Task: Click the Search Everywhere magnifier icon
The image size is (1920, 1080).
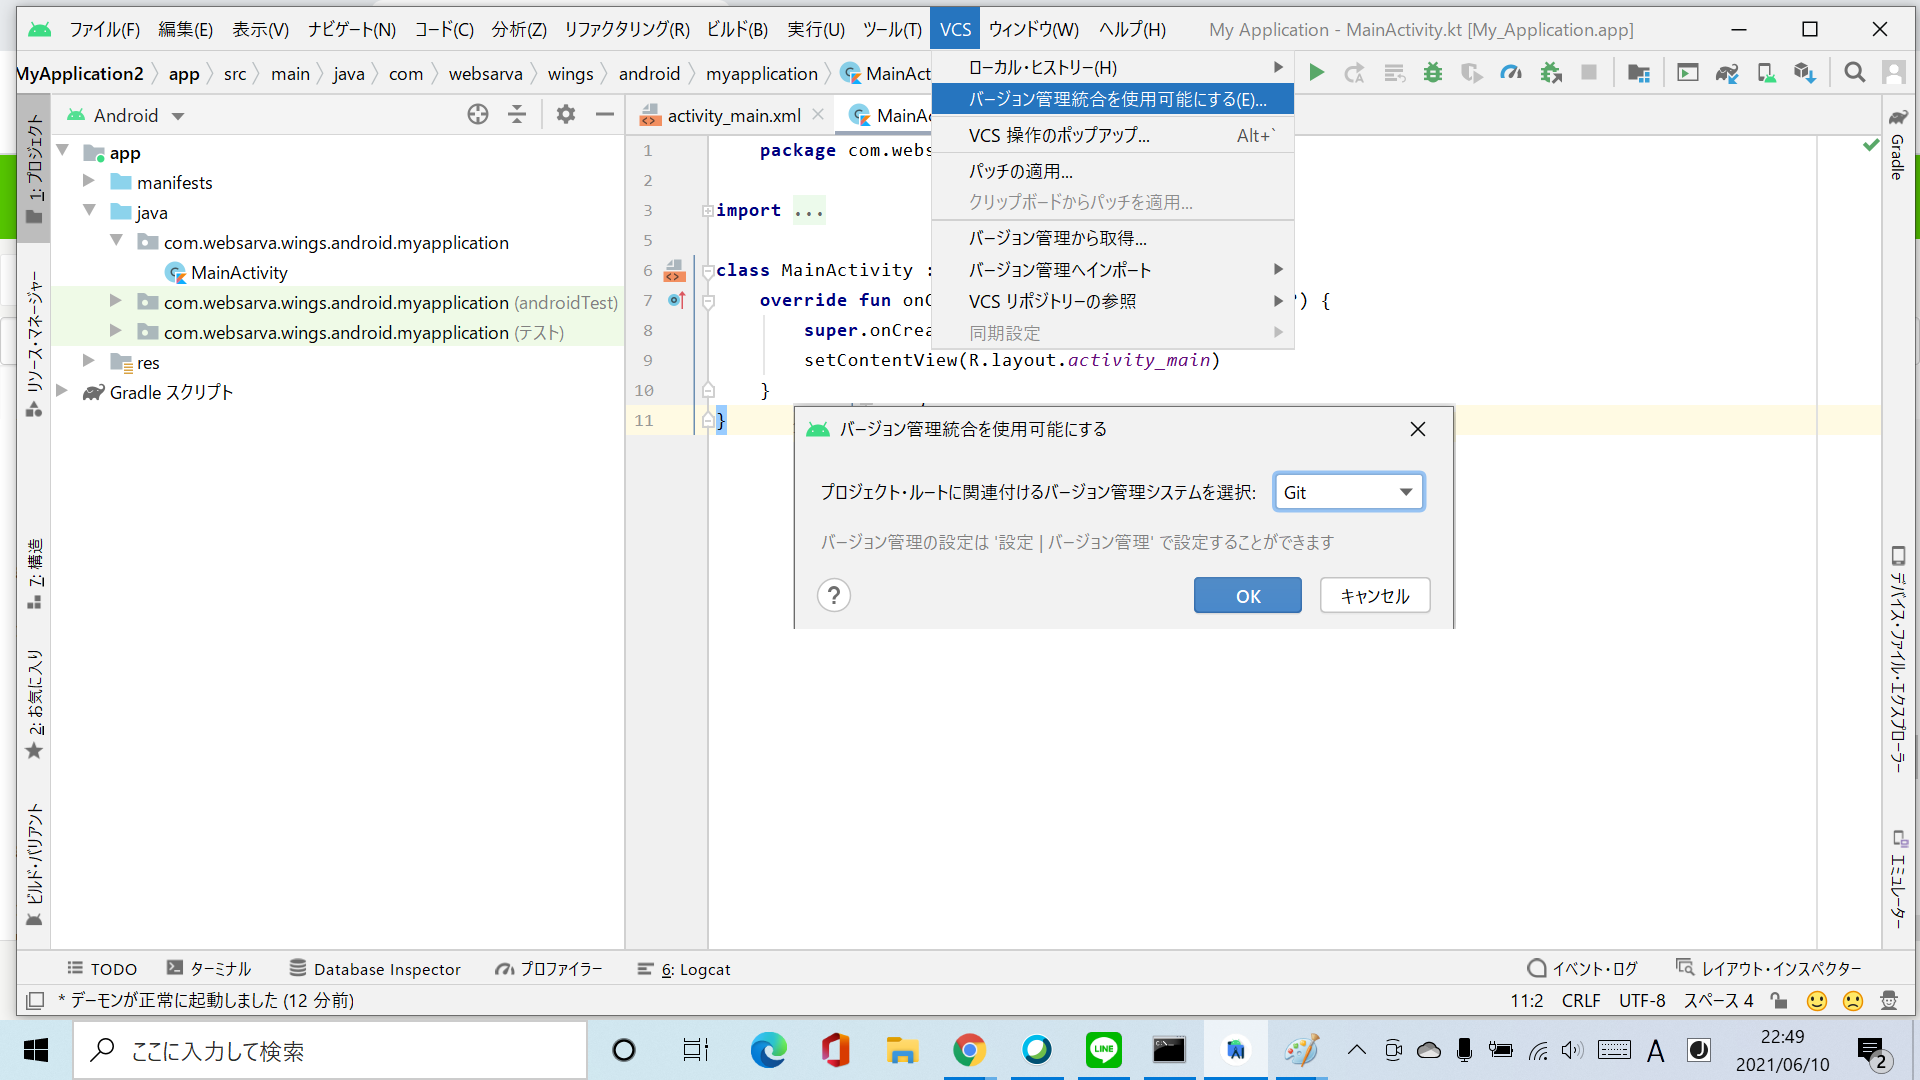Action: (x=1854, y=73)
